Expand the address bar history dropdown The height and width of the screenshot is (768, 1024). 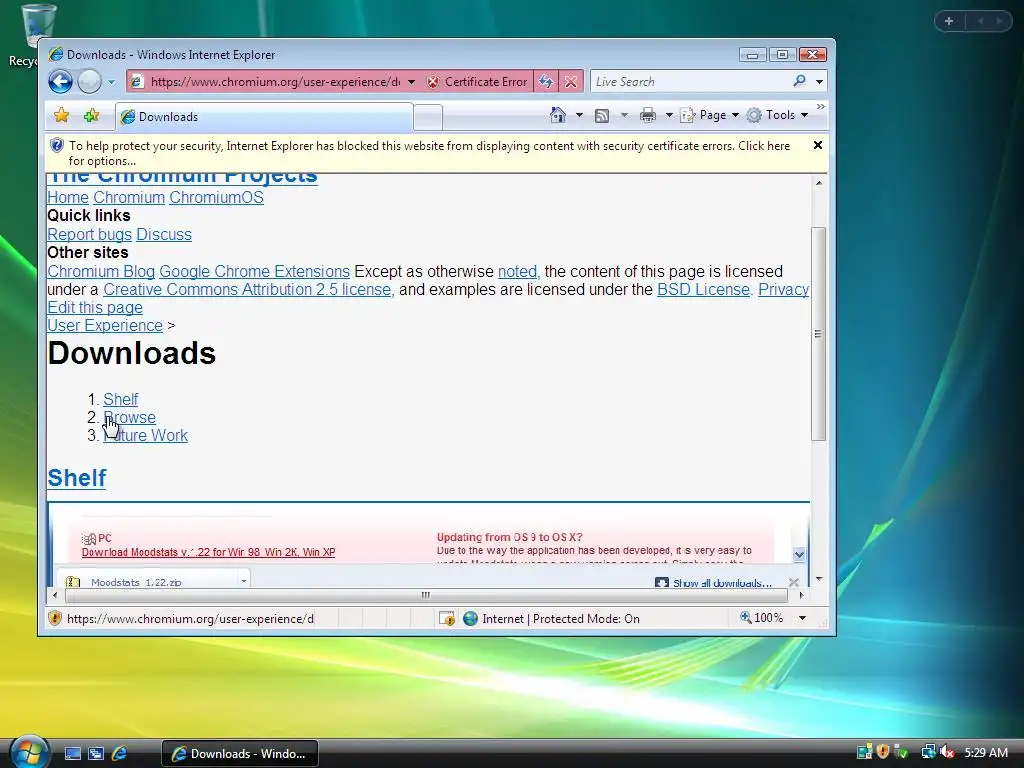[x=411, y=82]
